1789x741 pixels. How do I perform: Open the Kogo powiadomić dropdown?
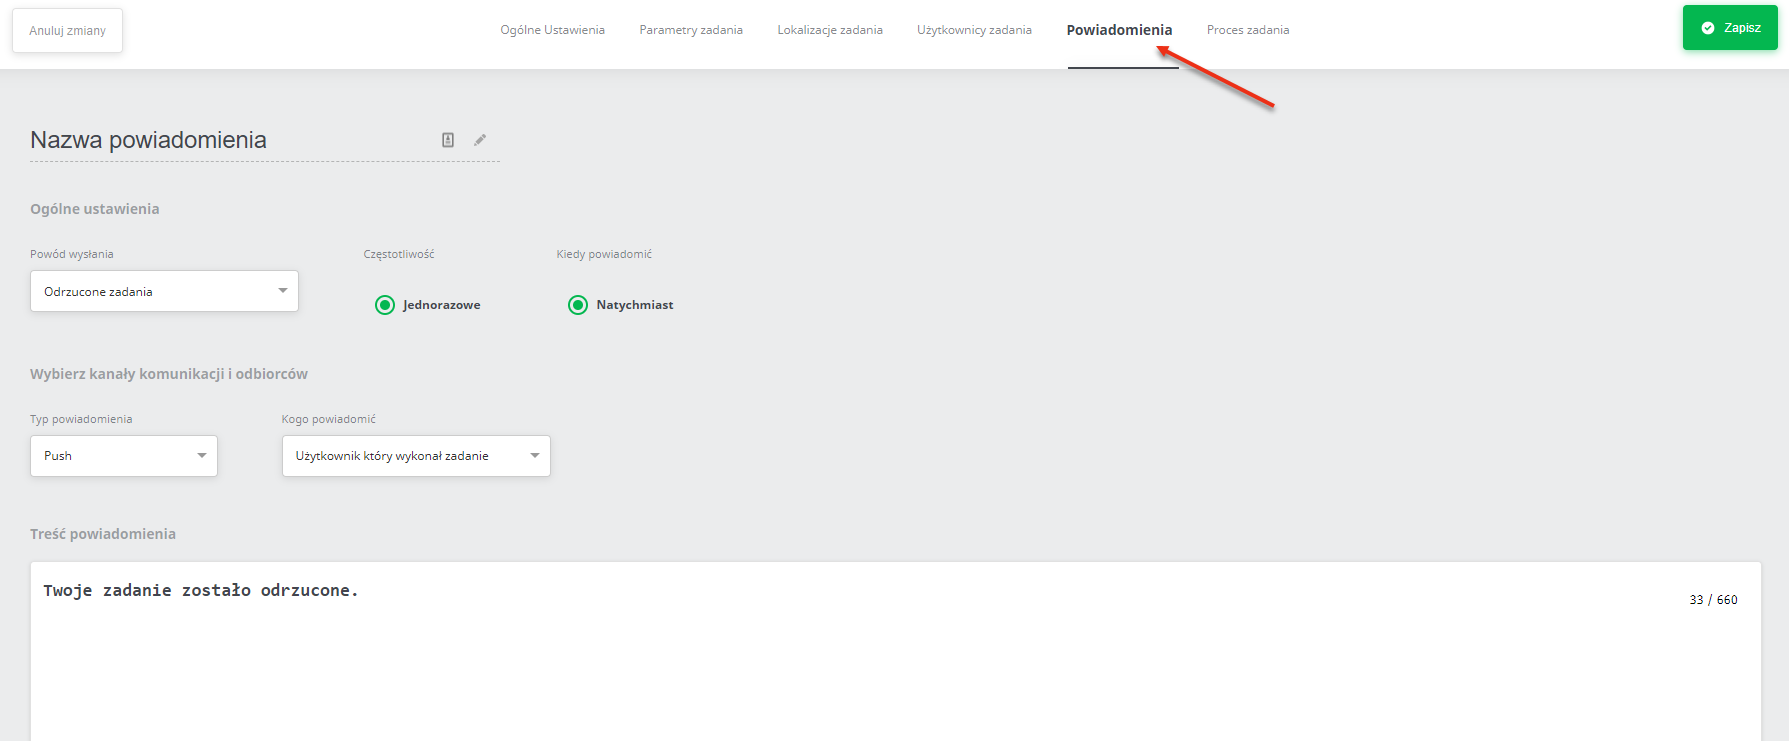click(416, 456)
